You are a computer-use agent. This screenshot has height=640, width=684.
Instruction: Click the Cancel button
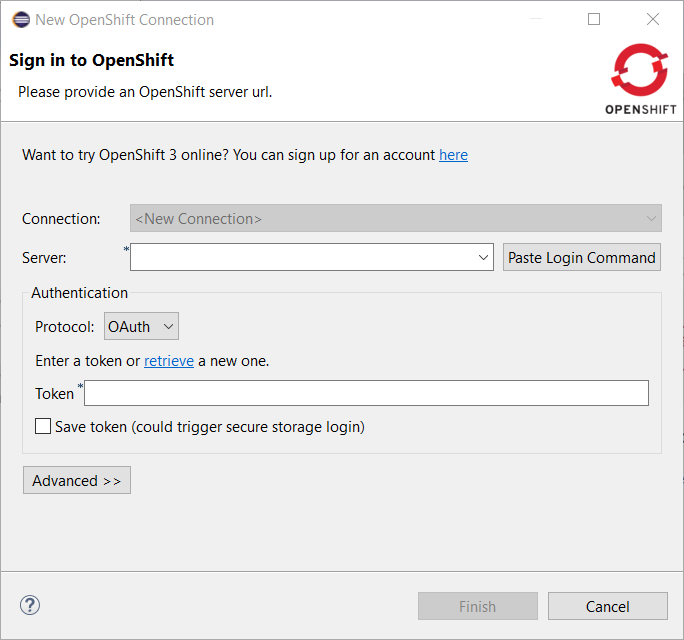(x=607, y=606)
